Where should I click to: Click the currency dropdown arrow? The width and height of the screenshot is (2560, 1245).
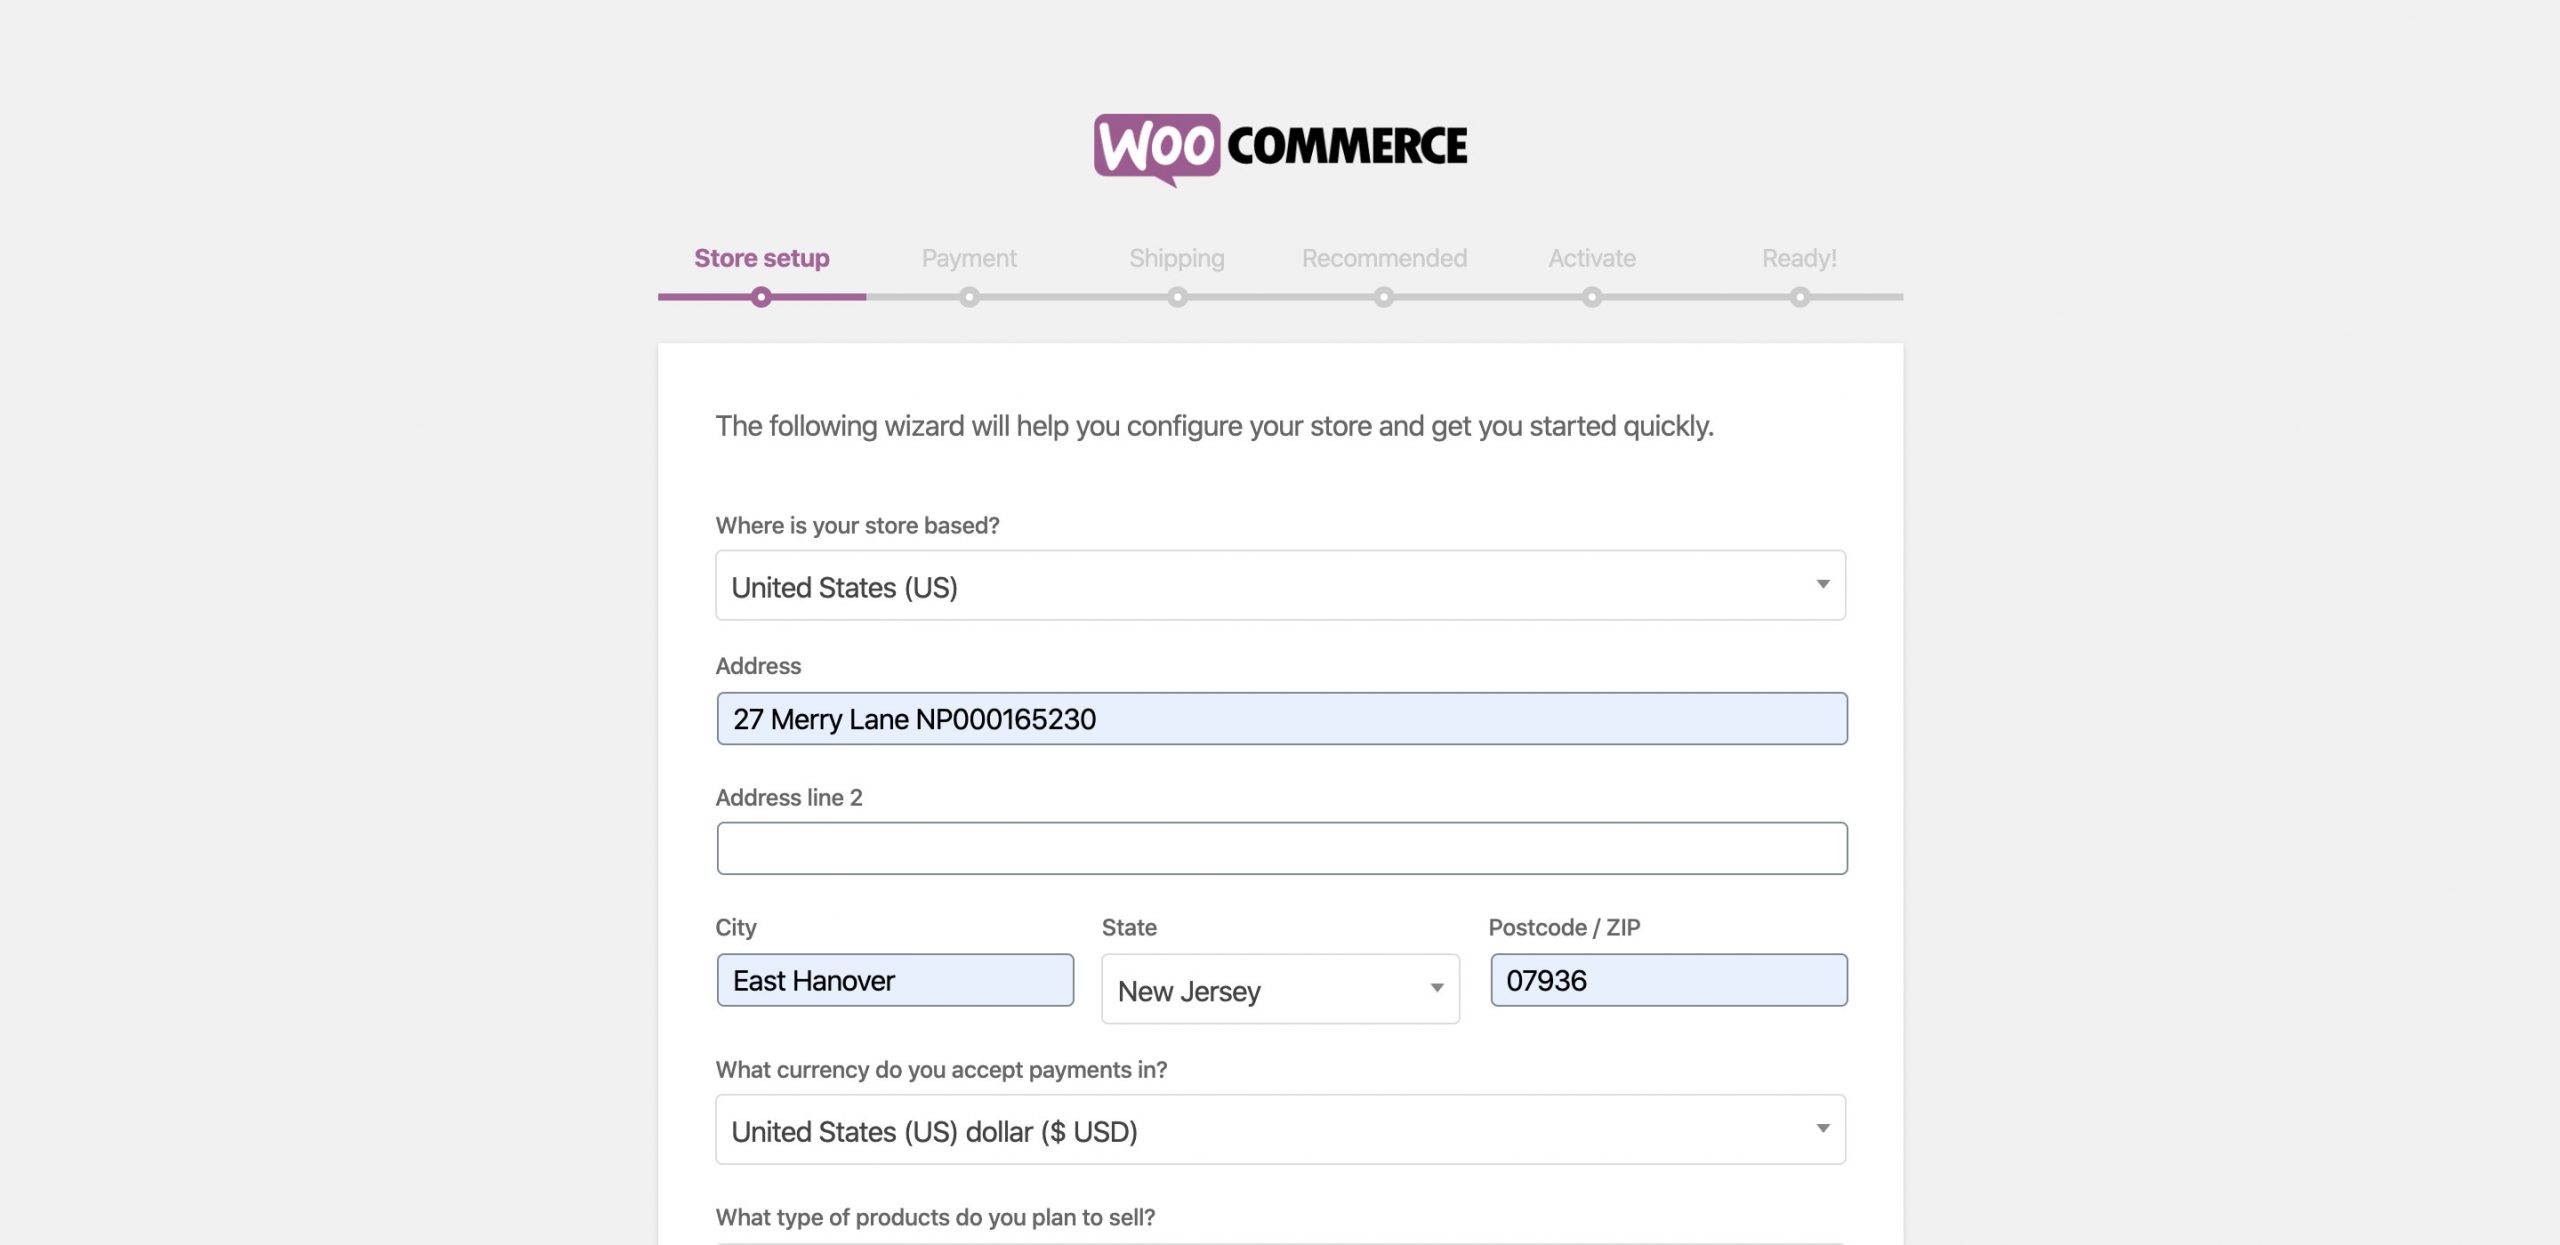(x=1823, y=1128)
